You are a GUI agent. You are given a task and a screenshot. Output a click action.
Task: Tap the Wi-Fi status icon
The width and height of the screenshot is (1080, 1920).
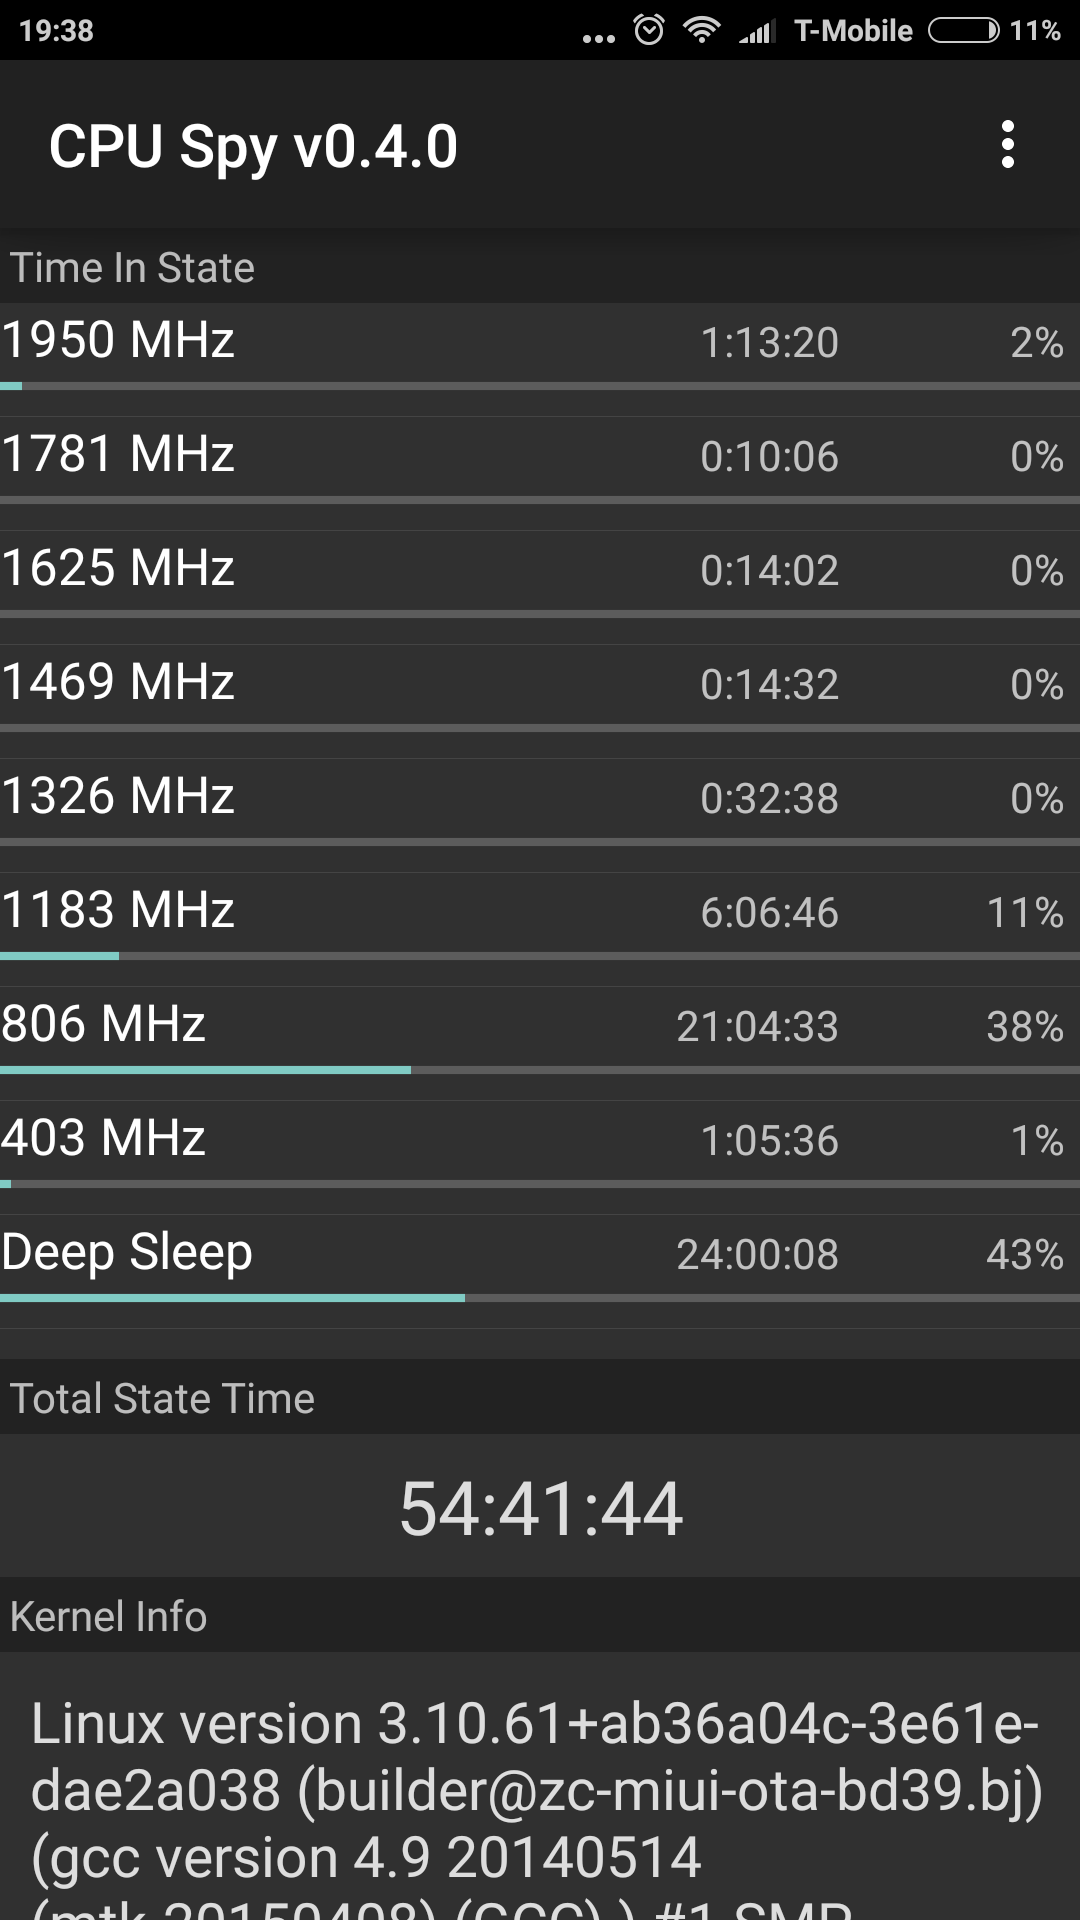click(701, 30)
